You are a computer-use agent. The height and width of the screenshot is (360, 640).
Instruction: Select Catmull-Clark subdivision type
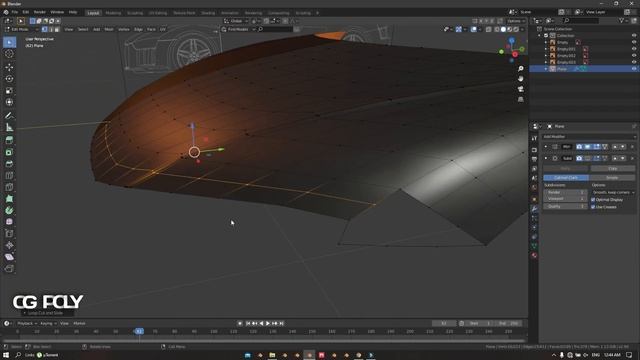[566, 178]
